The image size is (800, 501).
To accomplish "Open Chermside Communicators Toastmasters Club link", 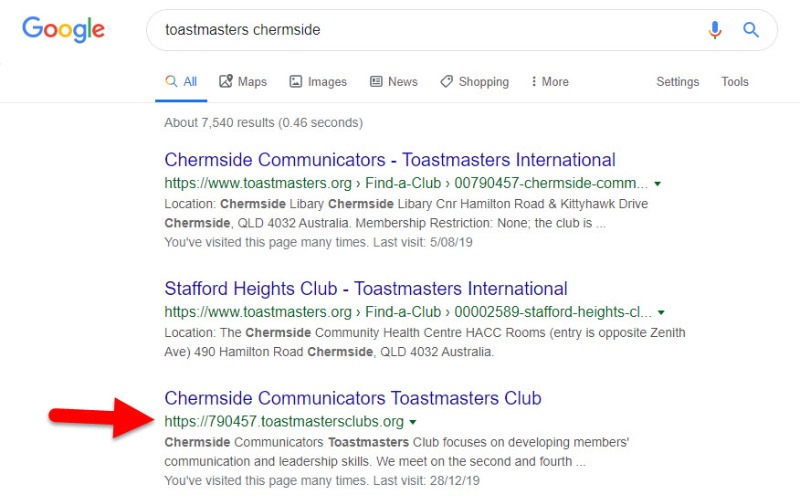I will click(x=353, y=398).
